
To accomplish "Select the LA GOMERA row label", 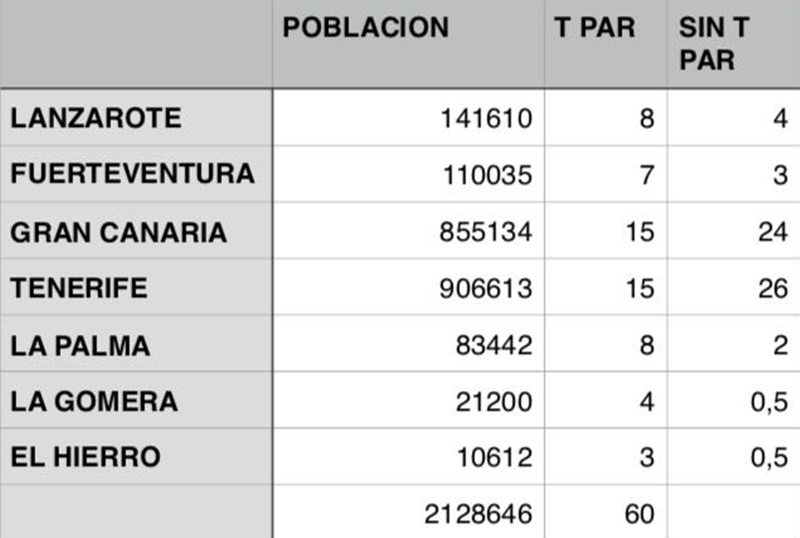I will coord(94,401).
